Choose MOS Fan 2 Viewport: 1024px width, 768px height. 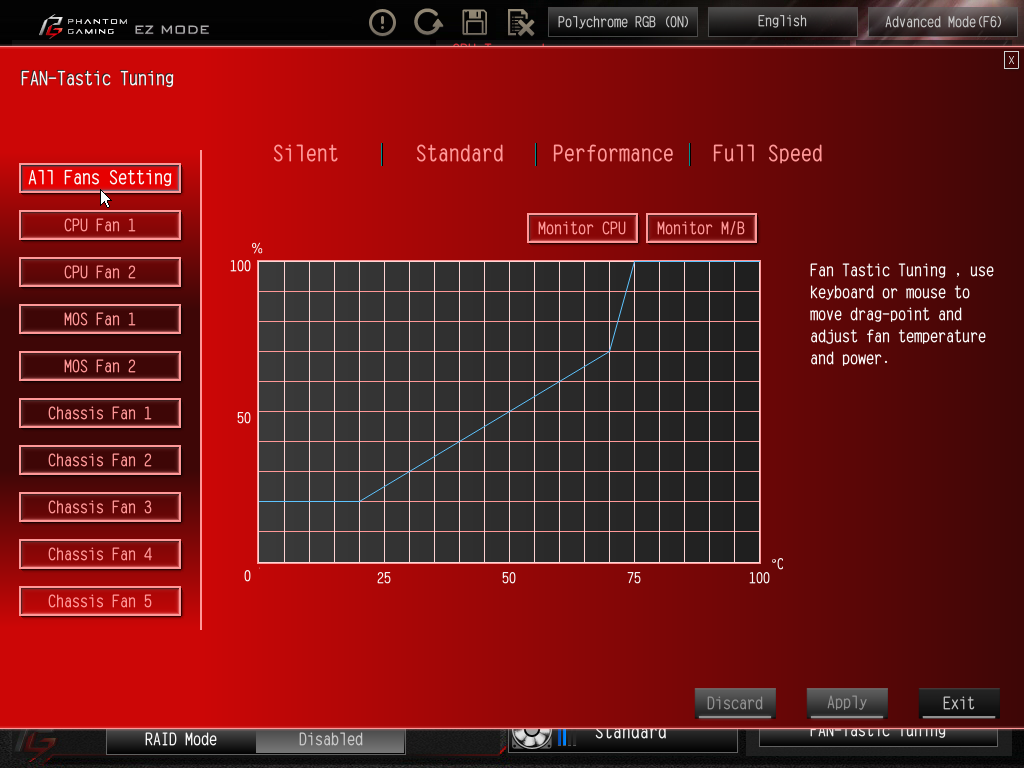pyautogui.click(x=100, y=366)
